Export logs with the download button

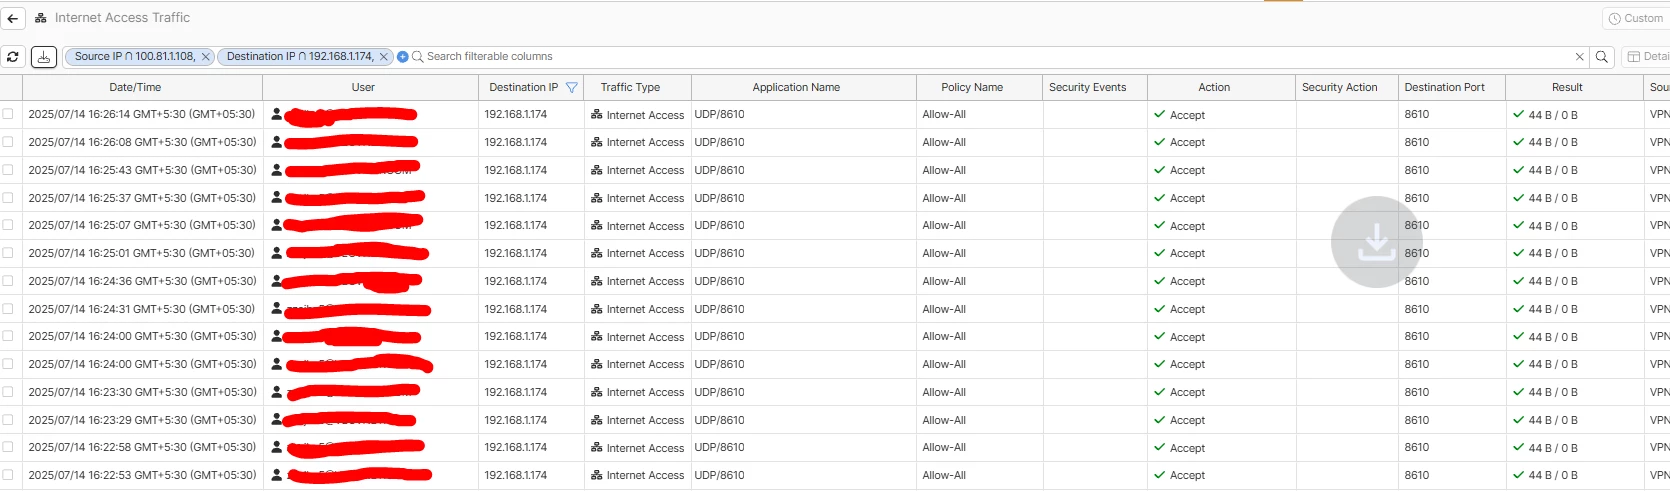point(44,57)
